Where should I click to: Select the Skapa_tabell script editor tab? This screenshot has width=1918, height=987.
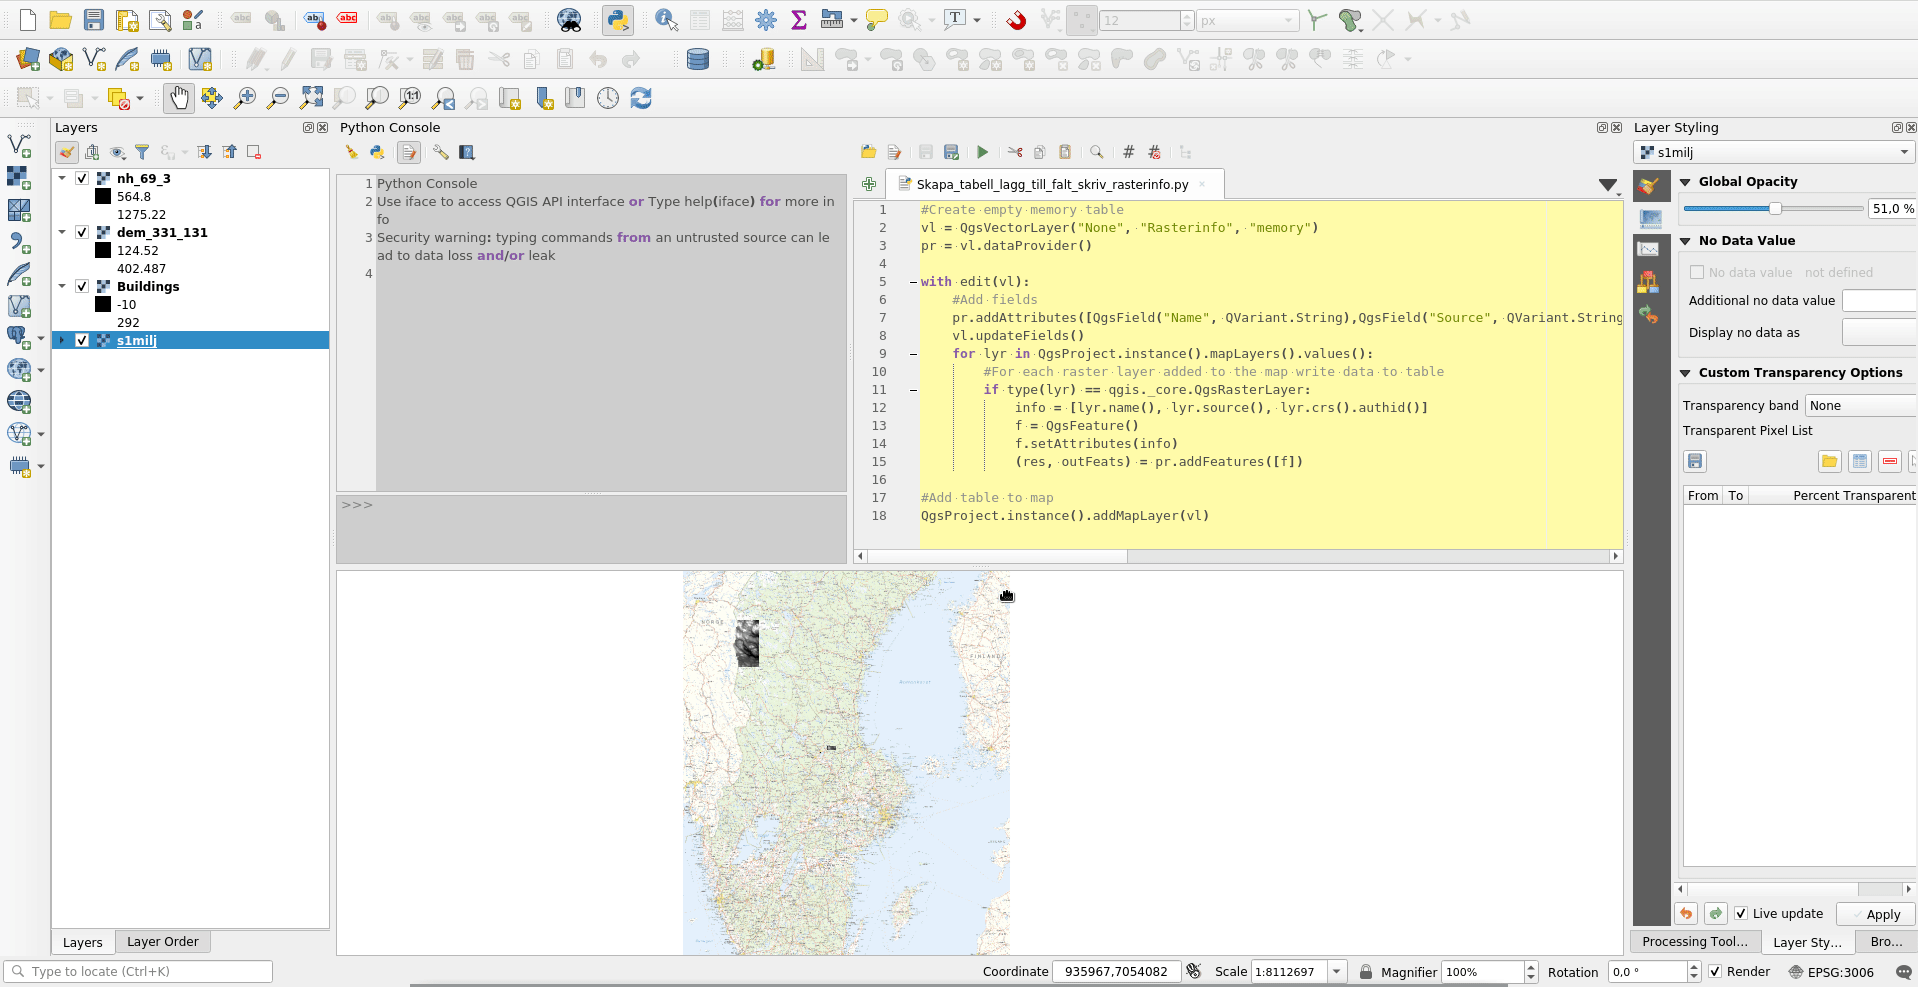(x=1052, y=185)
